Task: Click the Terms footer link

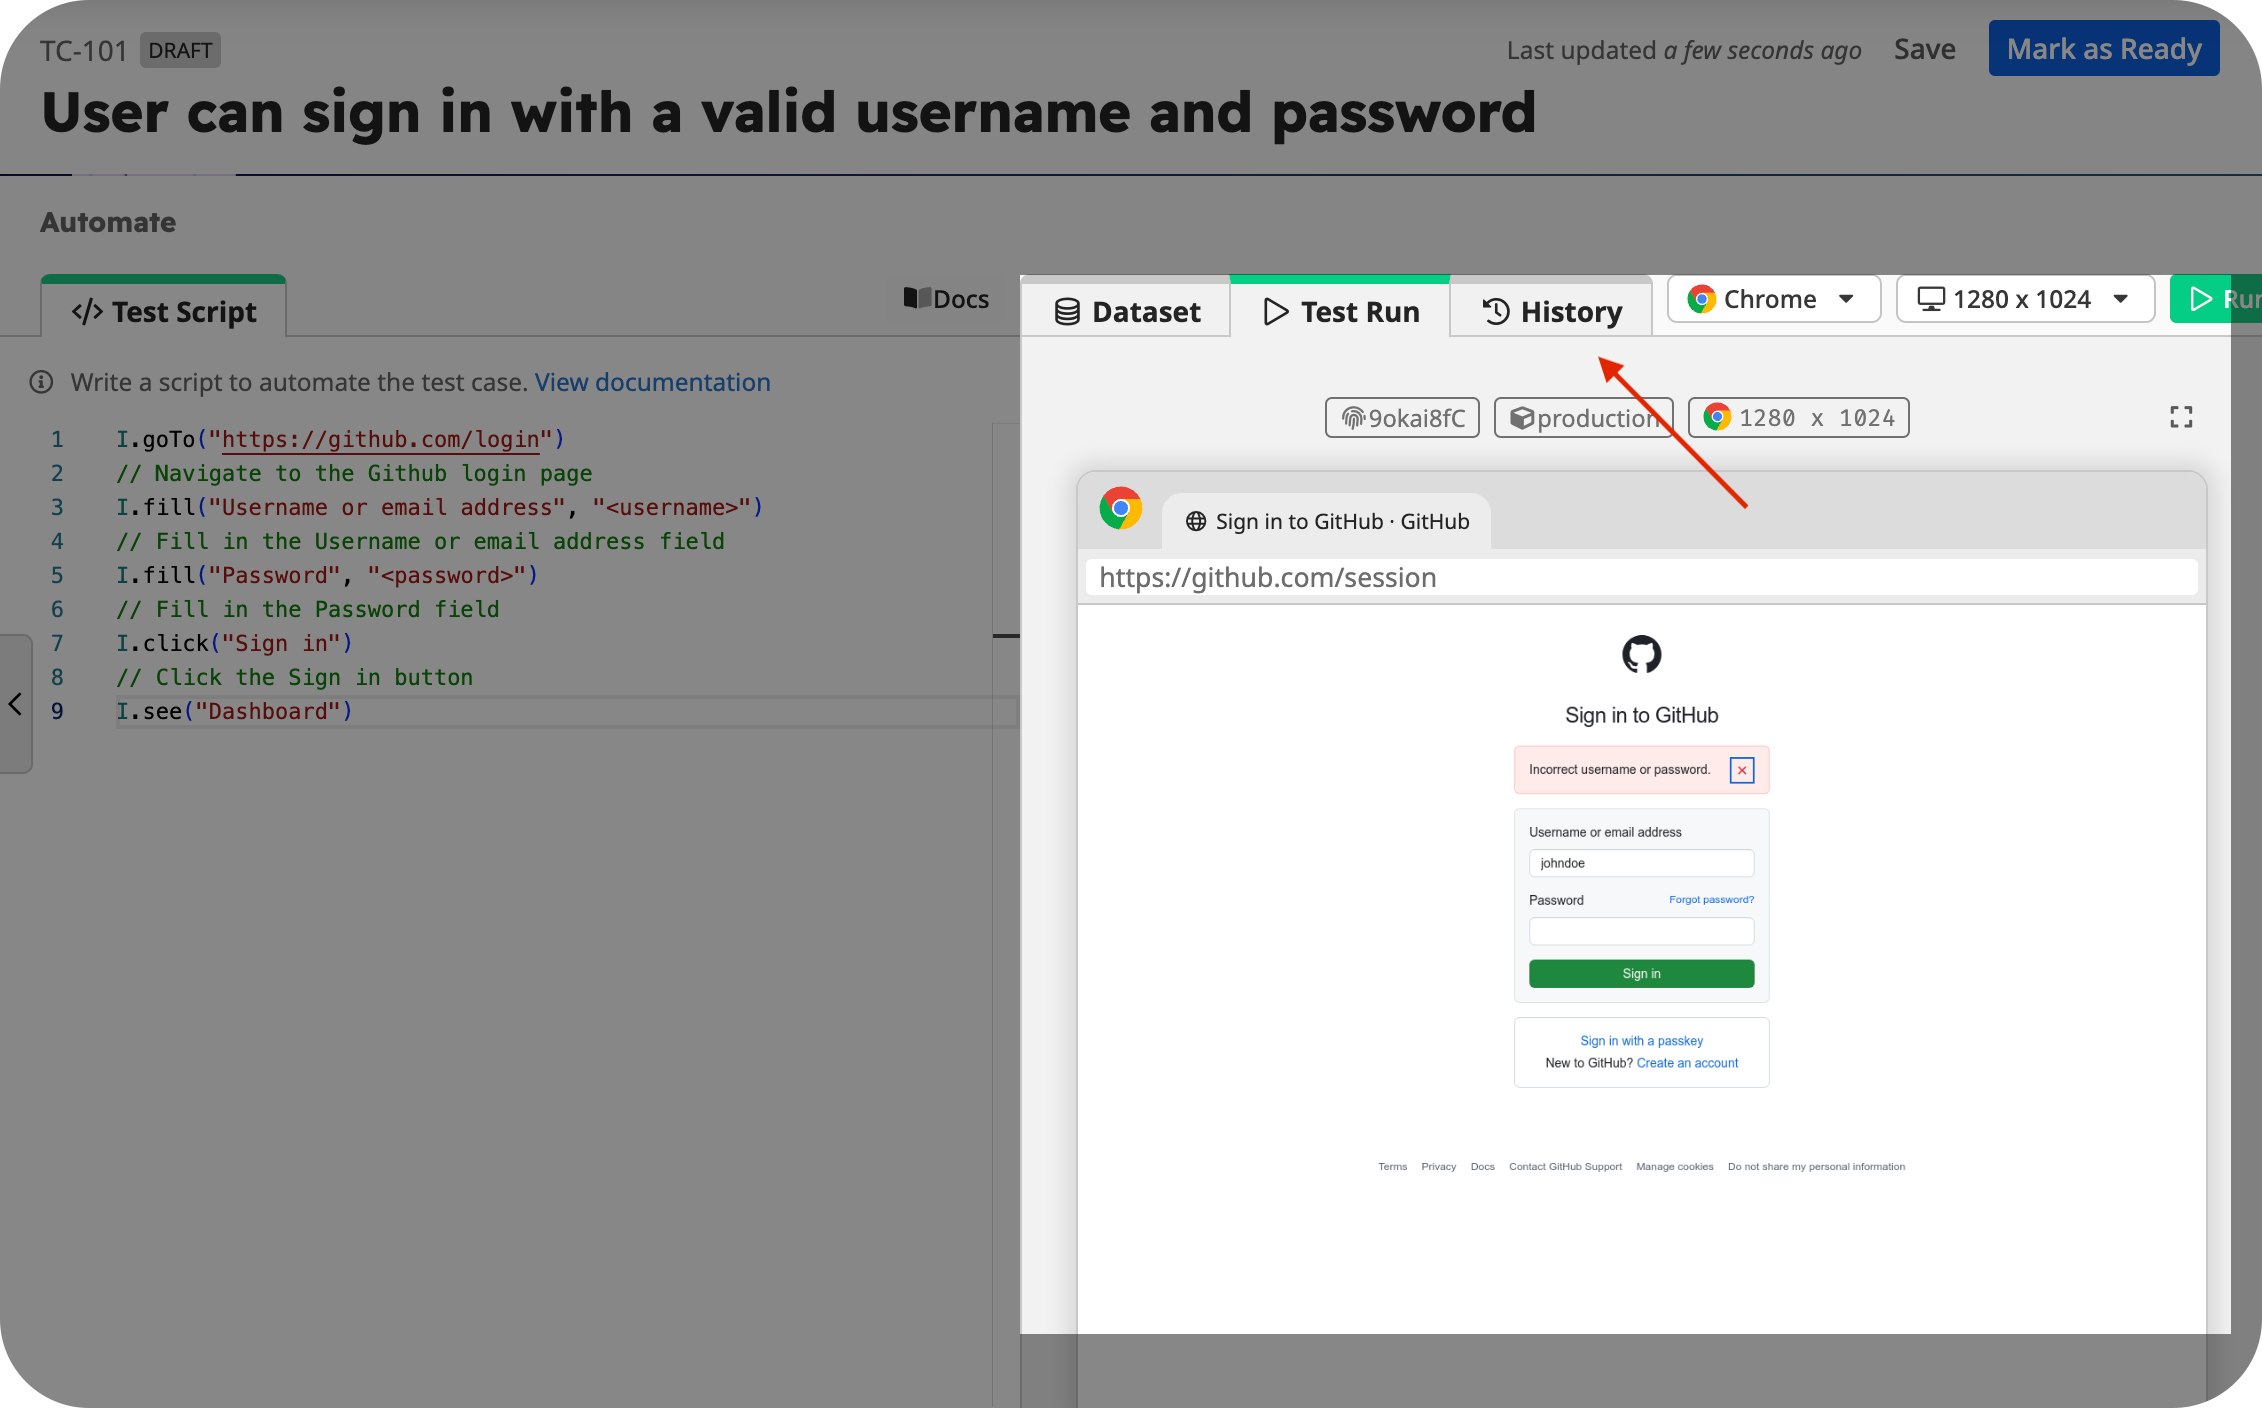Action: pos(1392,1166)
